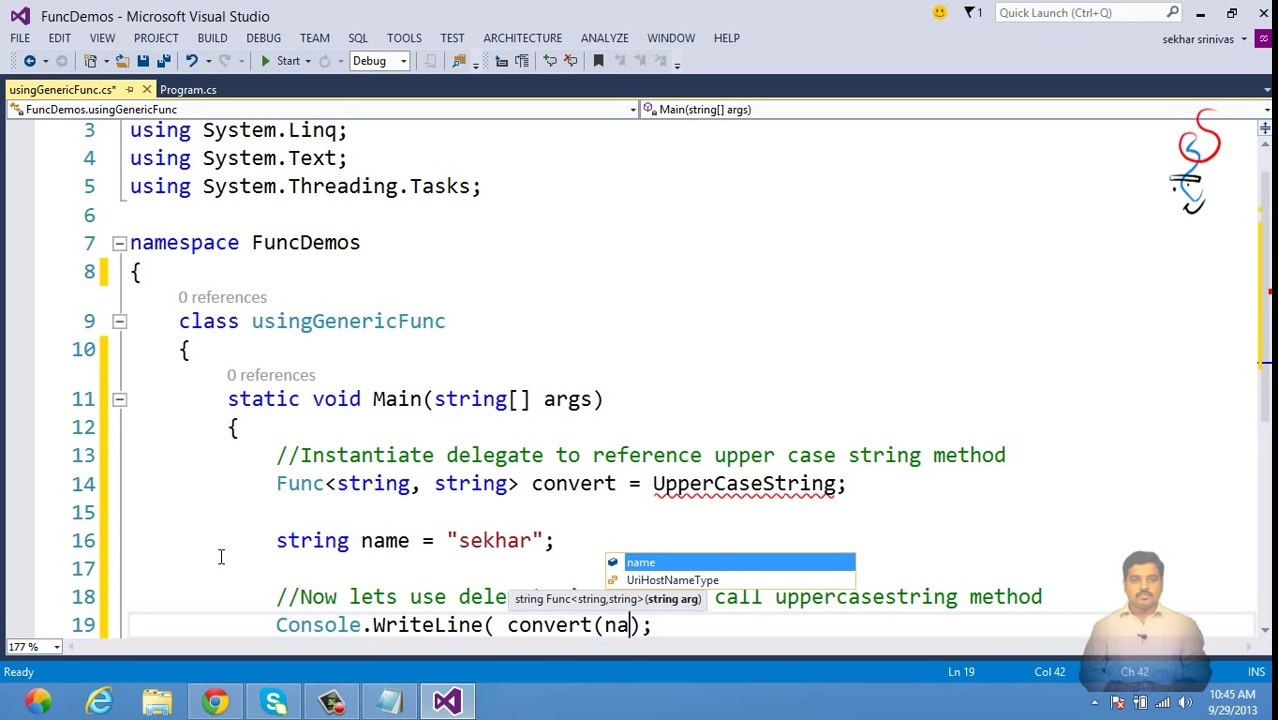Collapse the Main method code block
The height and width of the screenshot is (720, 1278).
pos(119,399)
